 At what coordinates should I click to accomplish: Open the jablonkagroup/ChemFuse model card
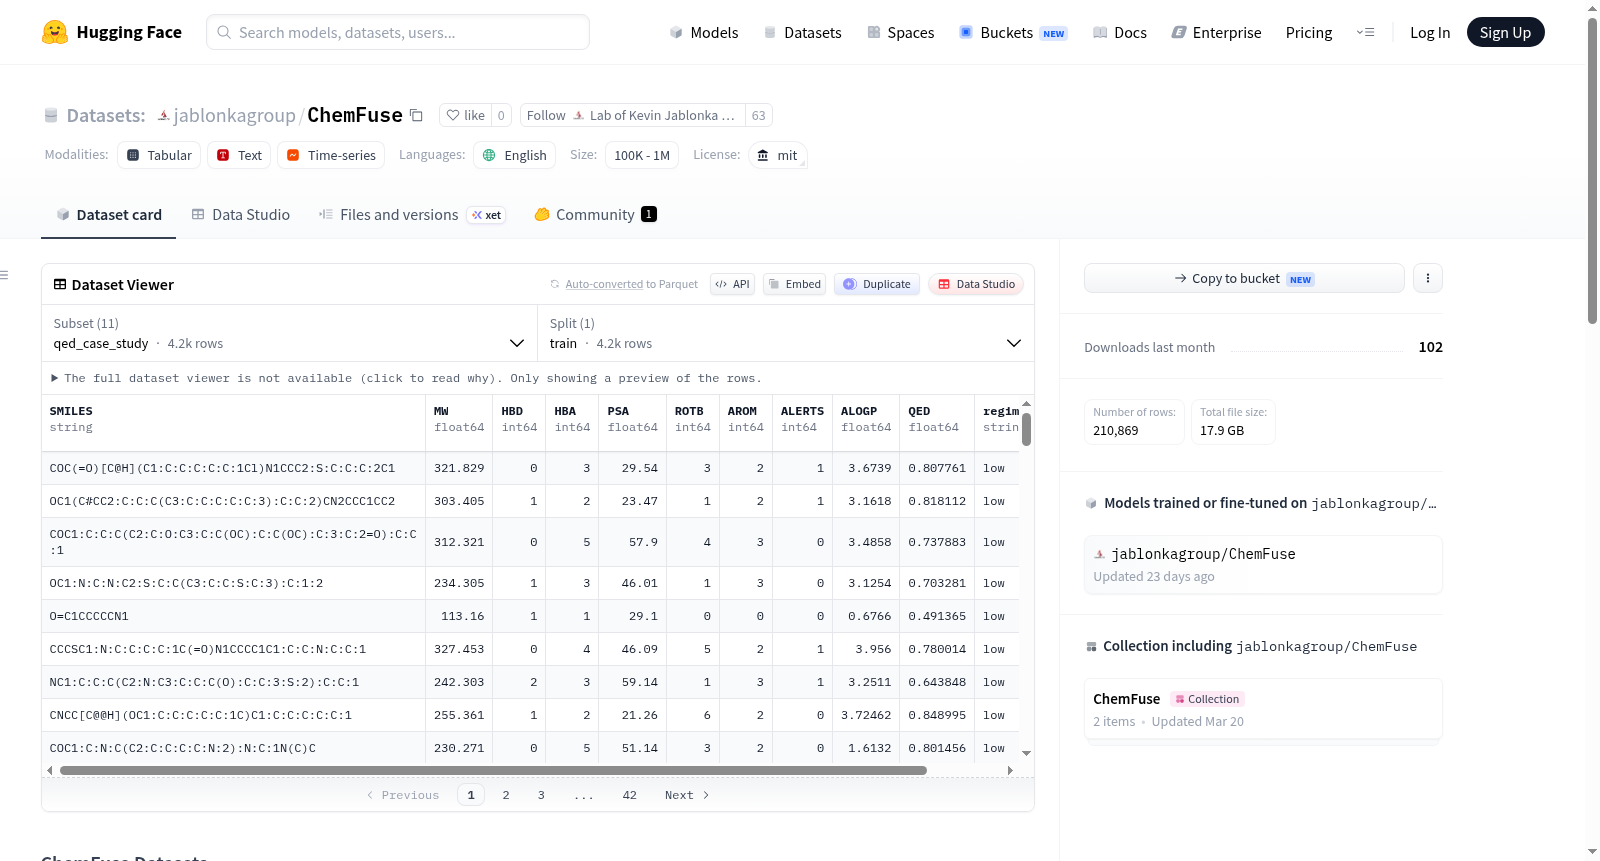click(1263, 564)
